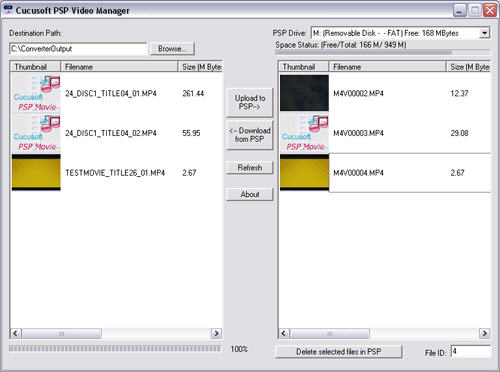Select filename M4V00002.MP4
This screenshot has width=500, height=372.
358,93
